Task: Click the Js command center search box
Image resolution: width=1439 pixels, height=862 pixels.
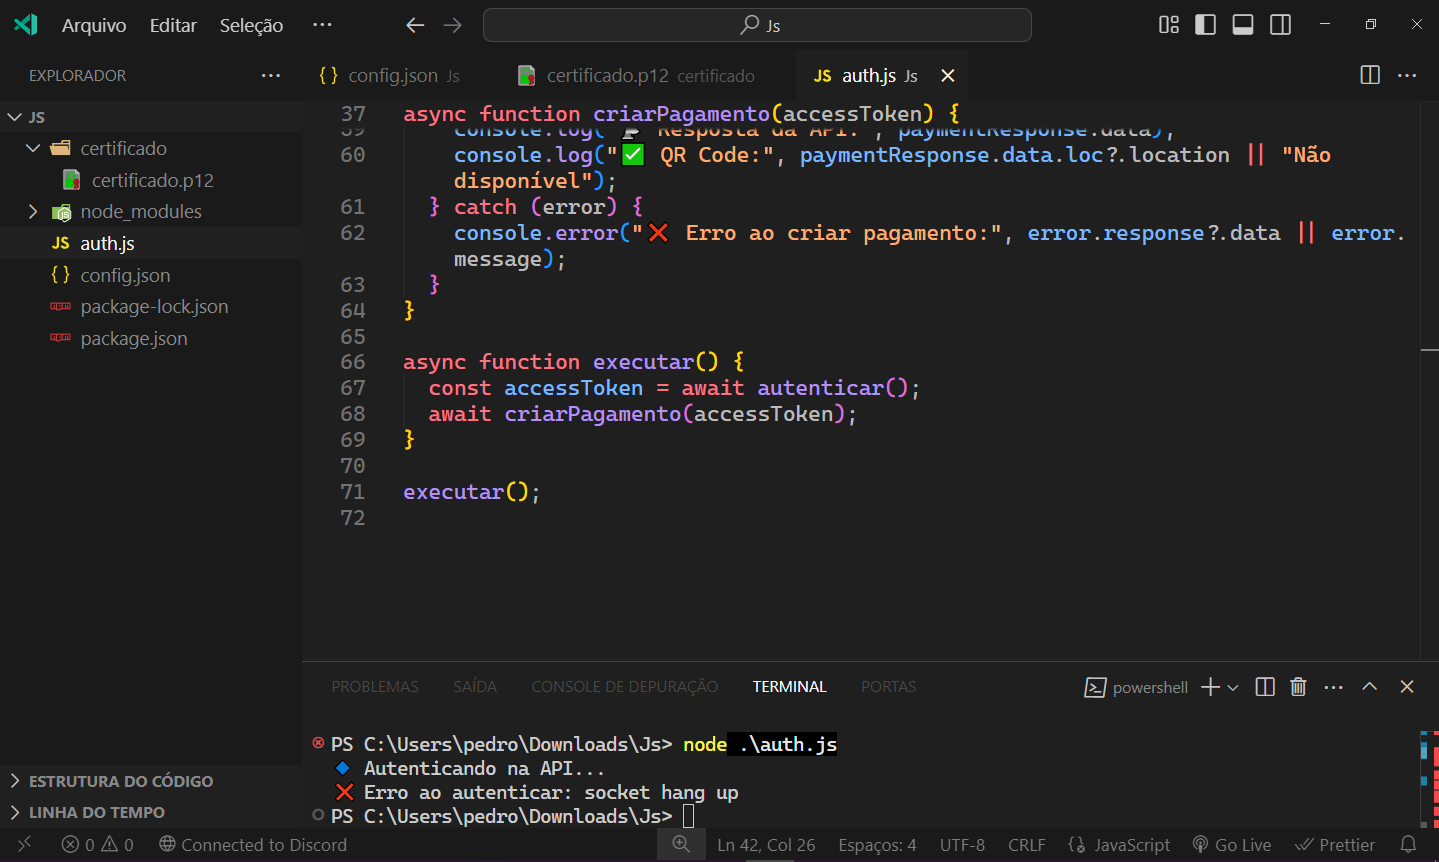Action: click(757, 25)
